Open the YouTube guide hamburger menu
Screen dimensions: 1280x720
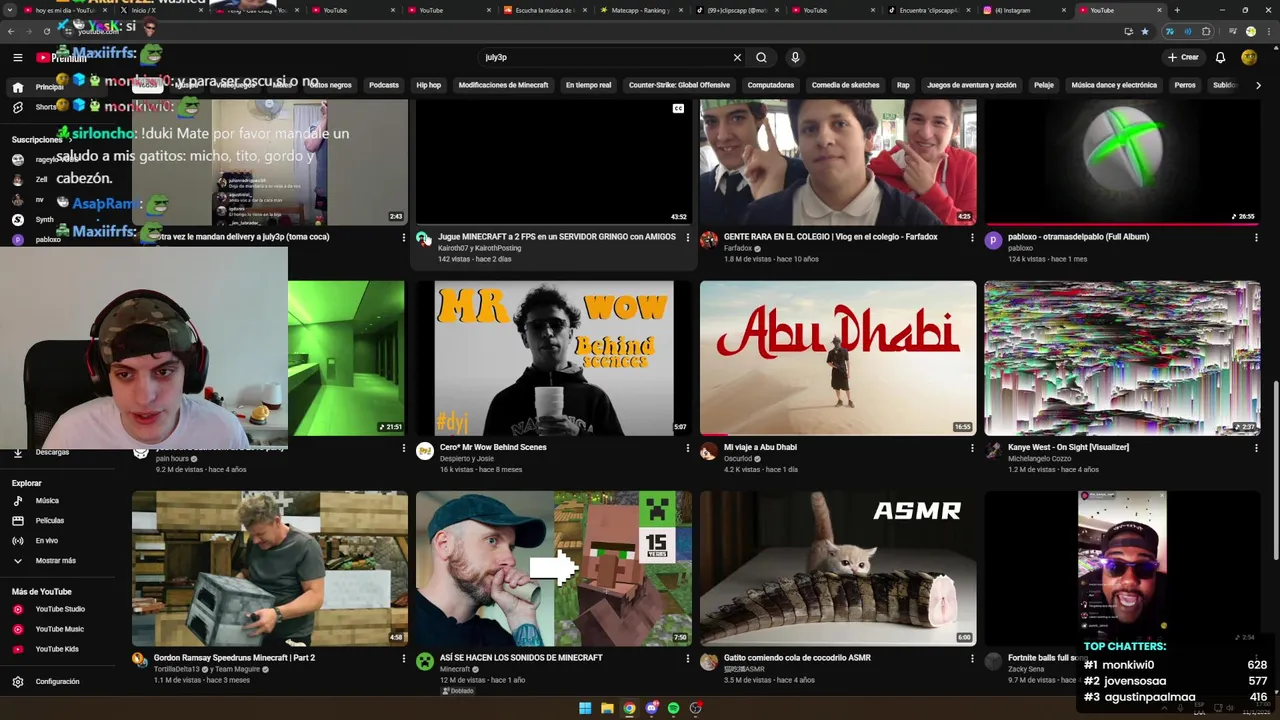17,57
